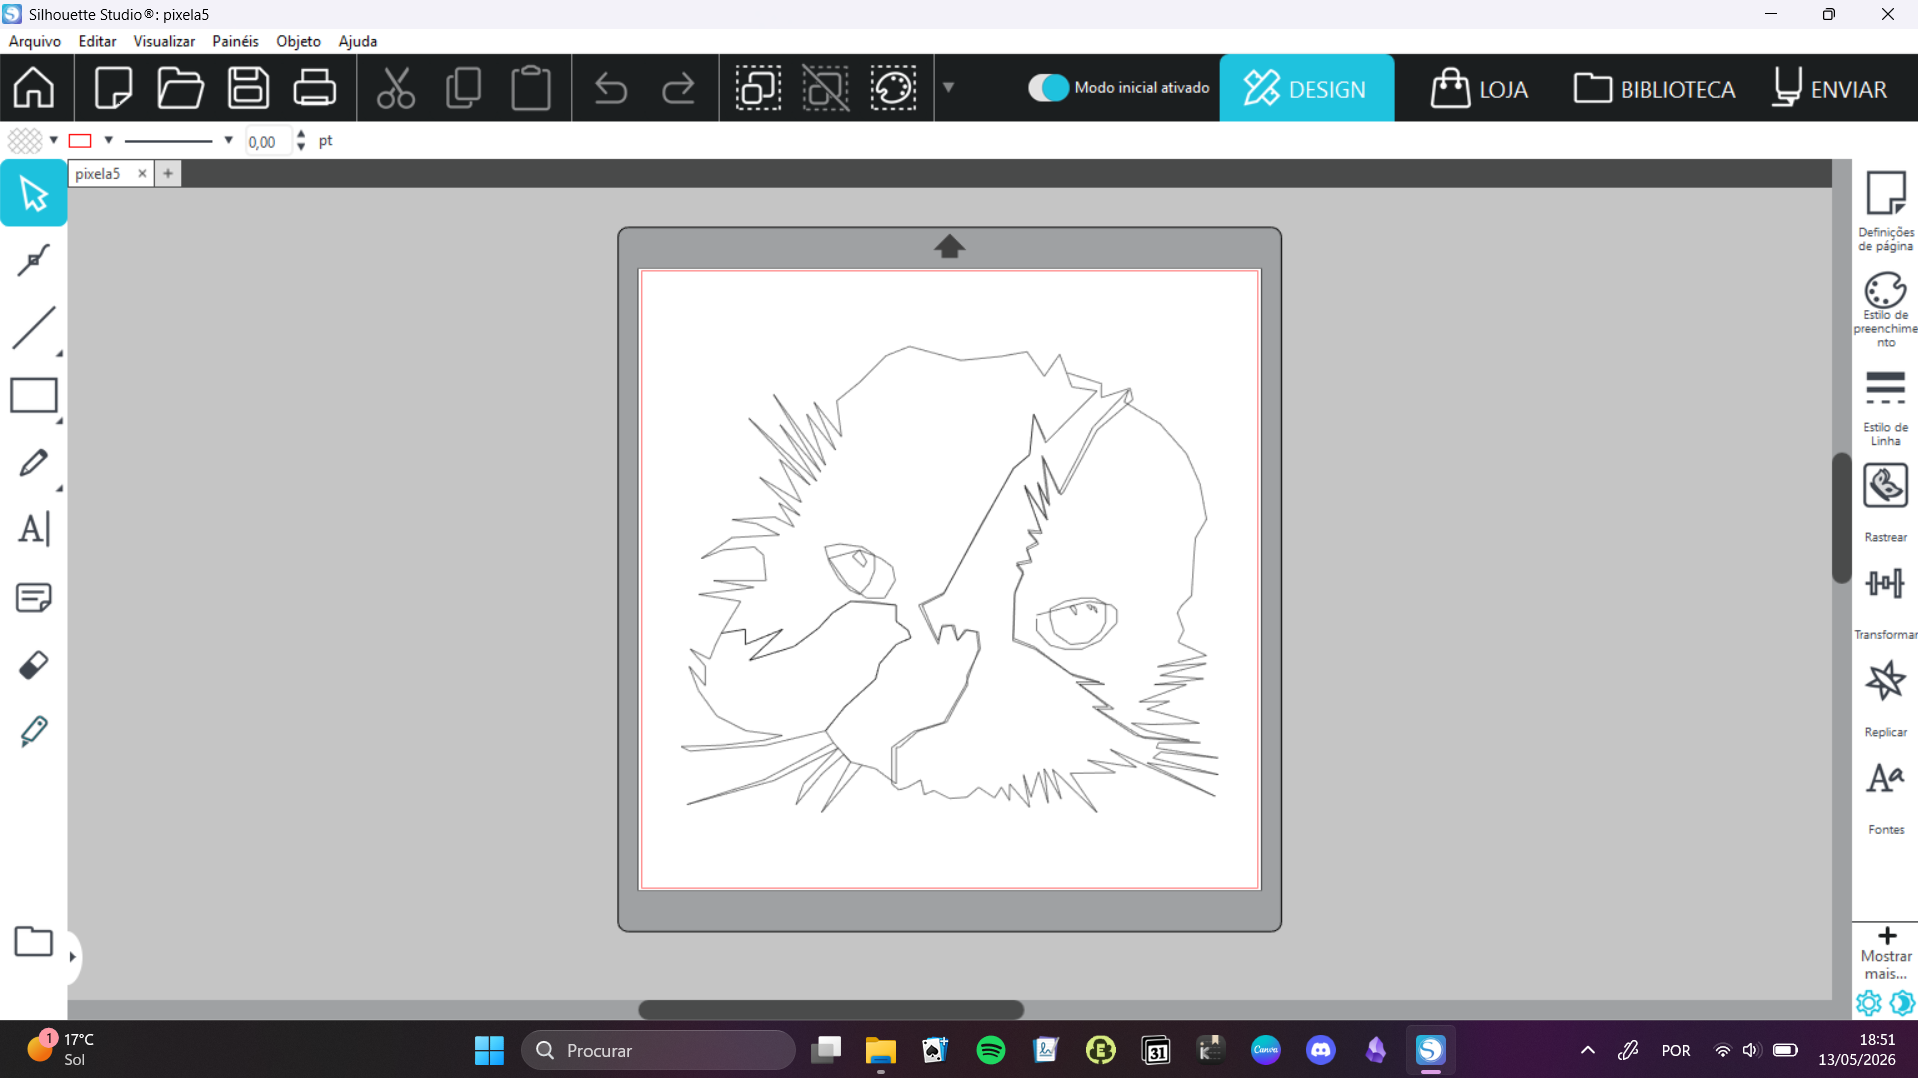Switch to the DESIGN tab
The image size is (1918, 1078).
coord(1306,88)
